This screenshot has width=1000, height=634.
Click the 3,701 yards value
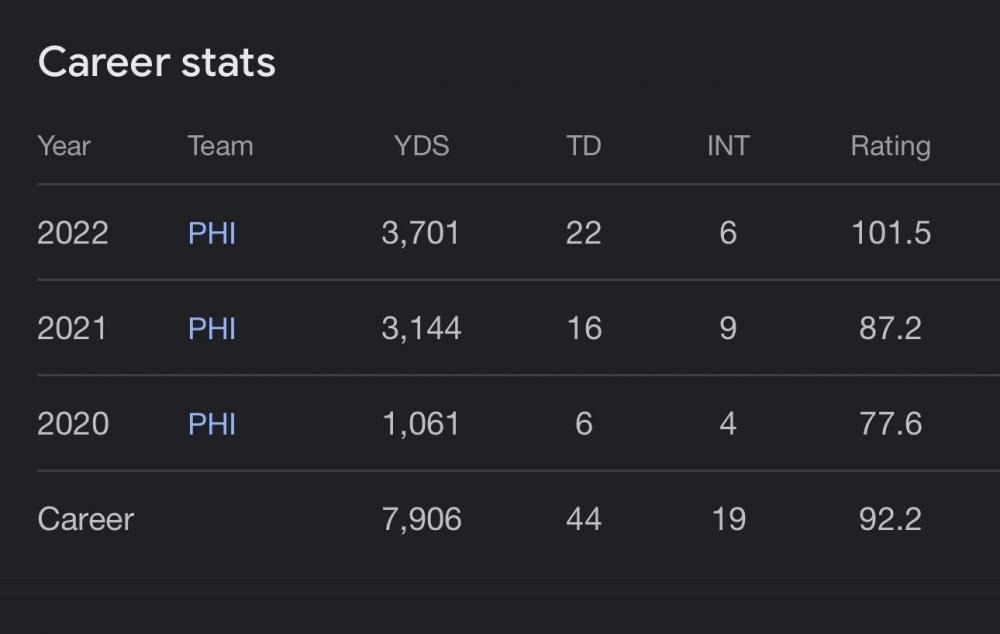click(x=421, y=233)
